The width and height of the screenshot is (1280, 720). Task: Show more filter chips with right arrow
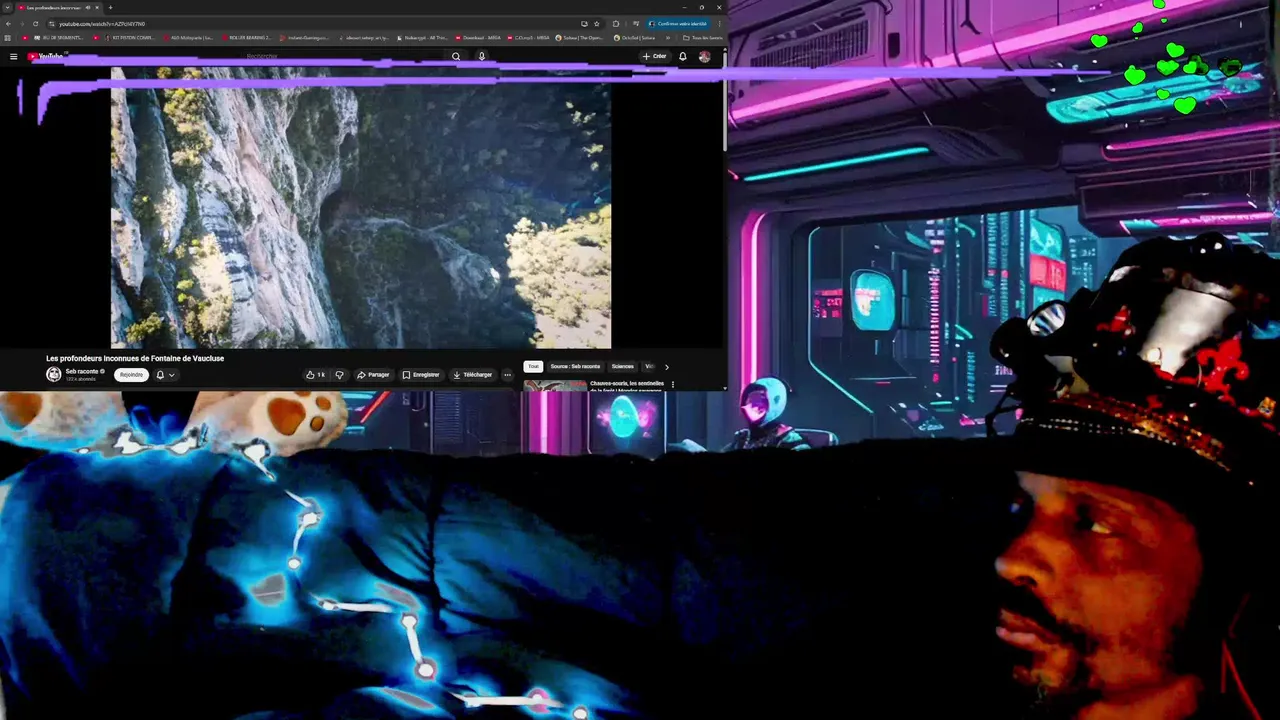(x=667, y=367)
